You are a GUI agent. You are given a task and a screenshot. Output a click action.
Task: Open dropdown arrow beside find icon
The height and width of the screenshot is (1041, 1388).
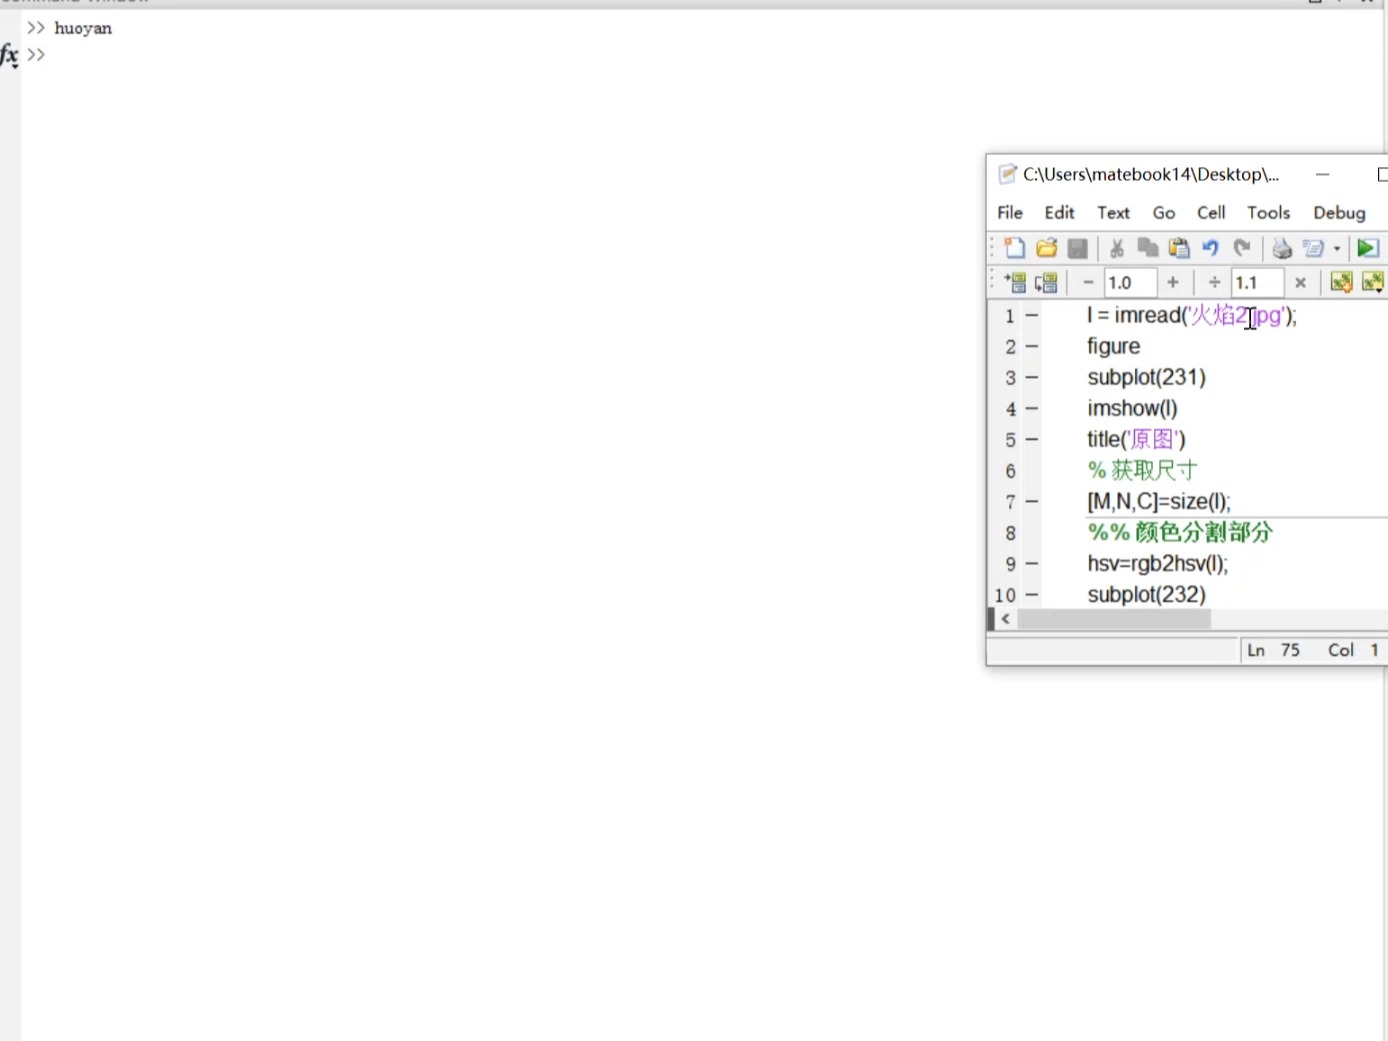point(1337,249)
